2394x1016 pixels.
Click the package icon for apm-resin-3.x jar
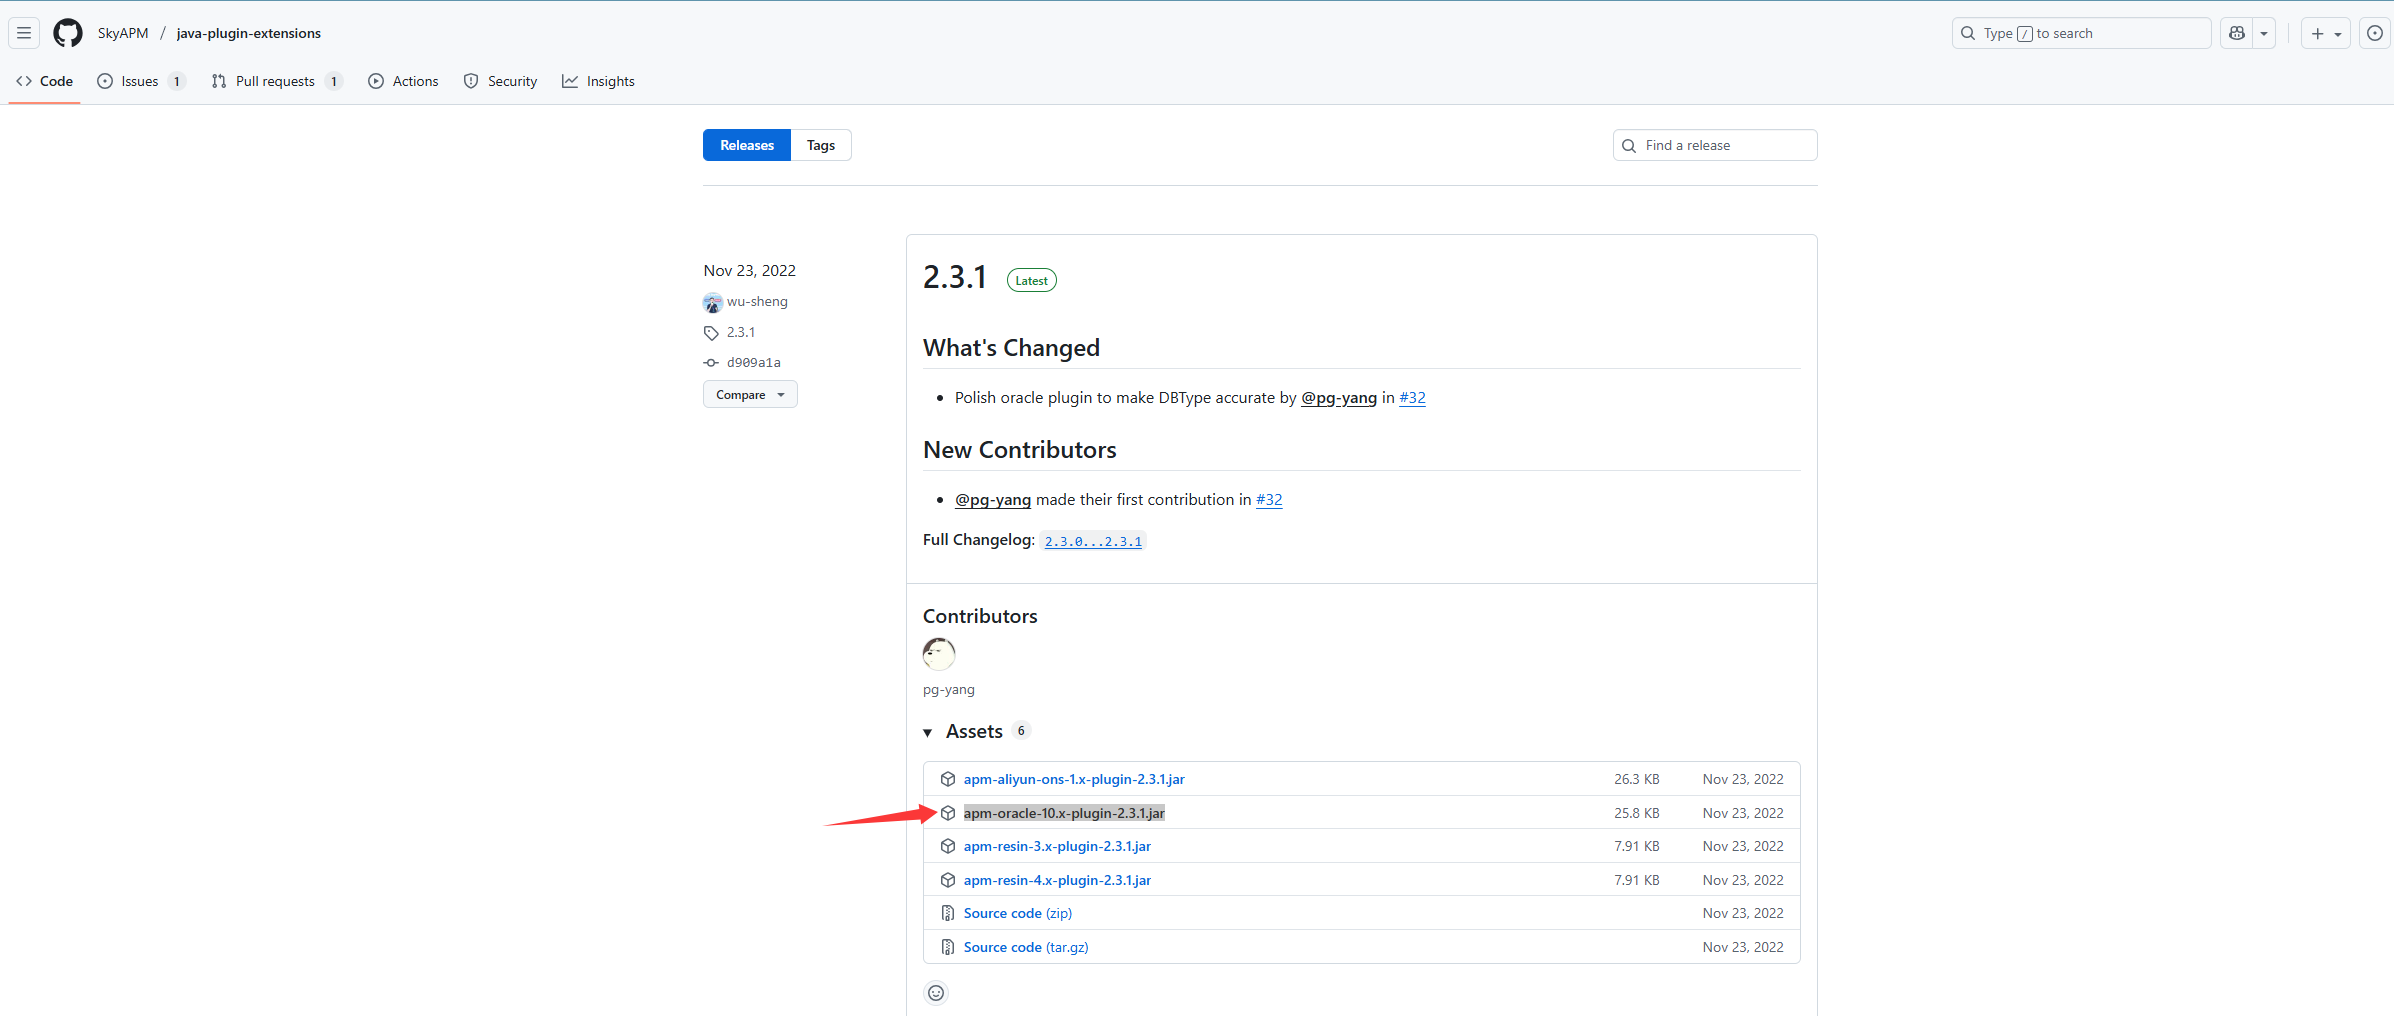click(x=948, y=846)
